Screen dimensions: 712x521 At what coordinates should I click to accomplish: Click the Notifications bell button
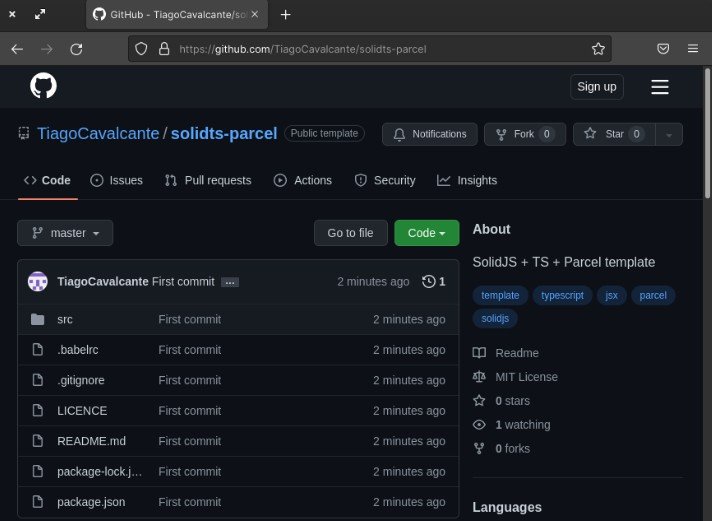pos(430,134)
